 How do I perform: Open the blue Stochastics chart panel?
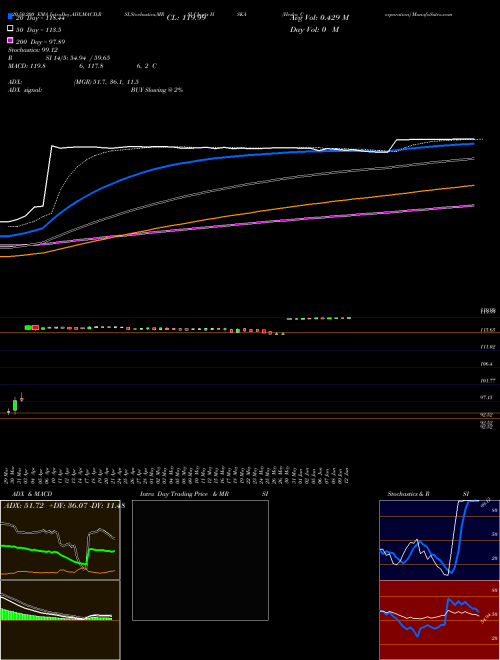tap(439, 540)
